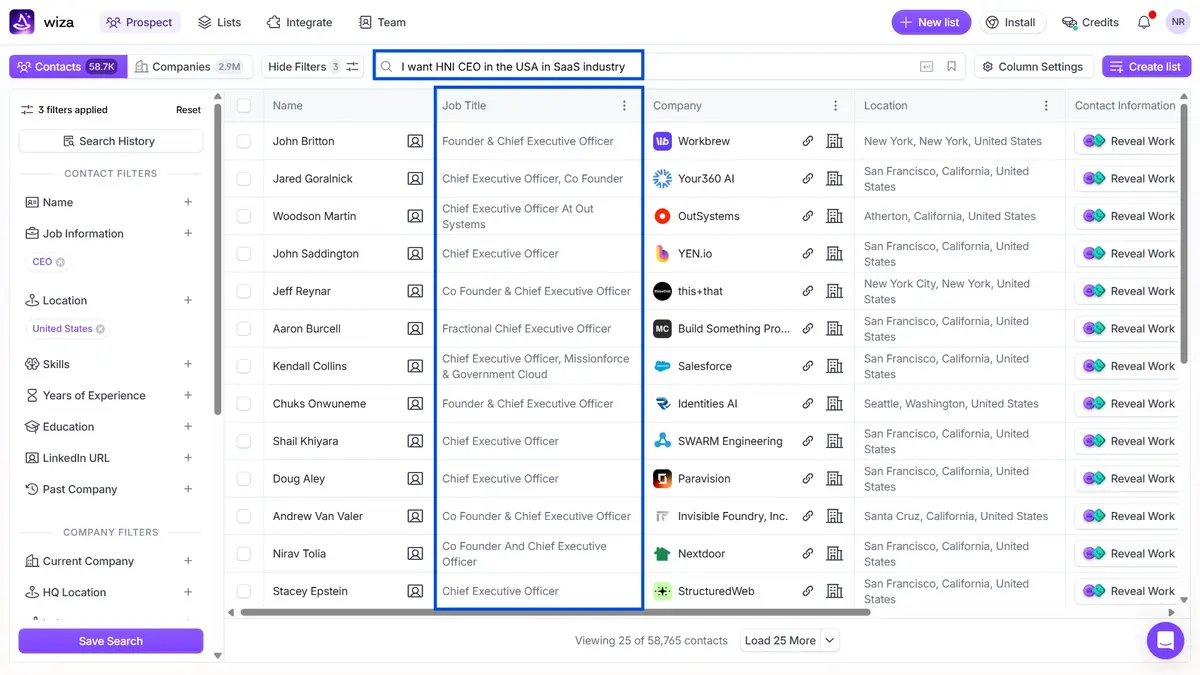Expand Years of Experience filter
1200x675 pixels.
188,396
